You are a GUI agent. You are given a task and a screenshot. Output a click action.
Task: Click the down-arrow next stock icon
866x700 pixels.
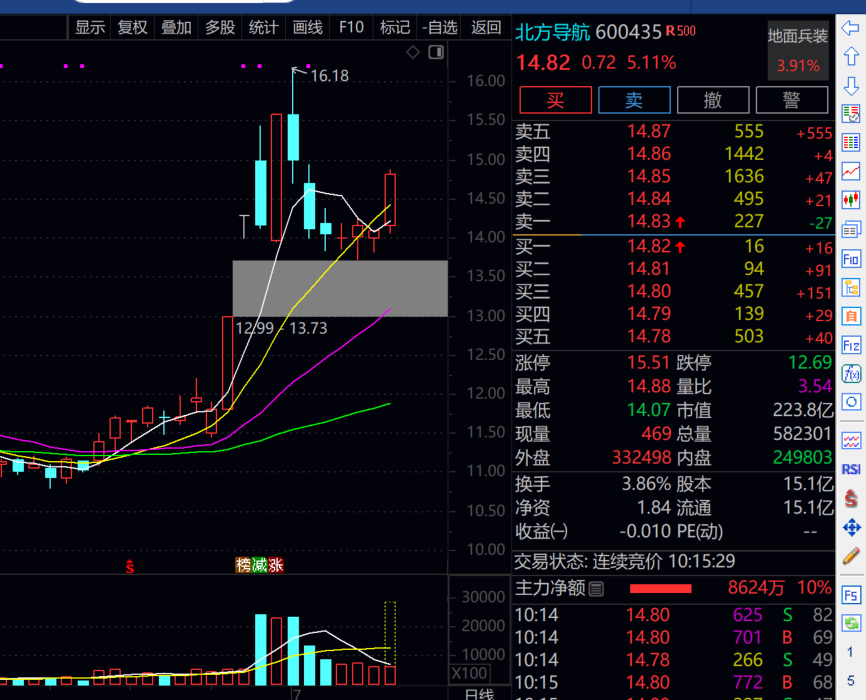(x=851, y=86)
